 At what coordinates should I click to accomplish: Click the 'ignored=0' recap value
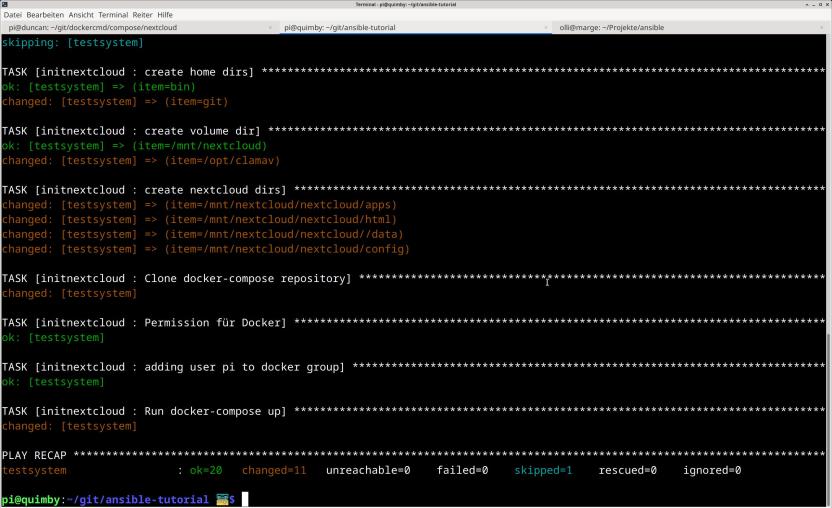[x=712, y=470]
